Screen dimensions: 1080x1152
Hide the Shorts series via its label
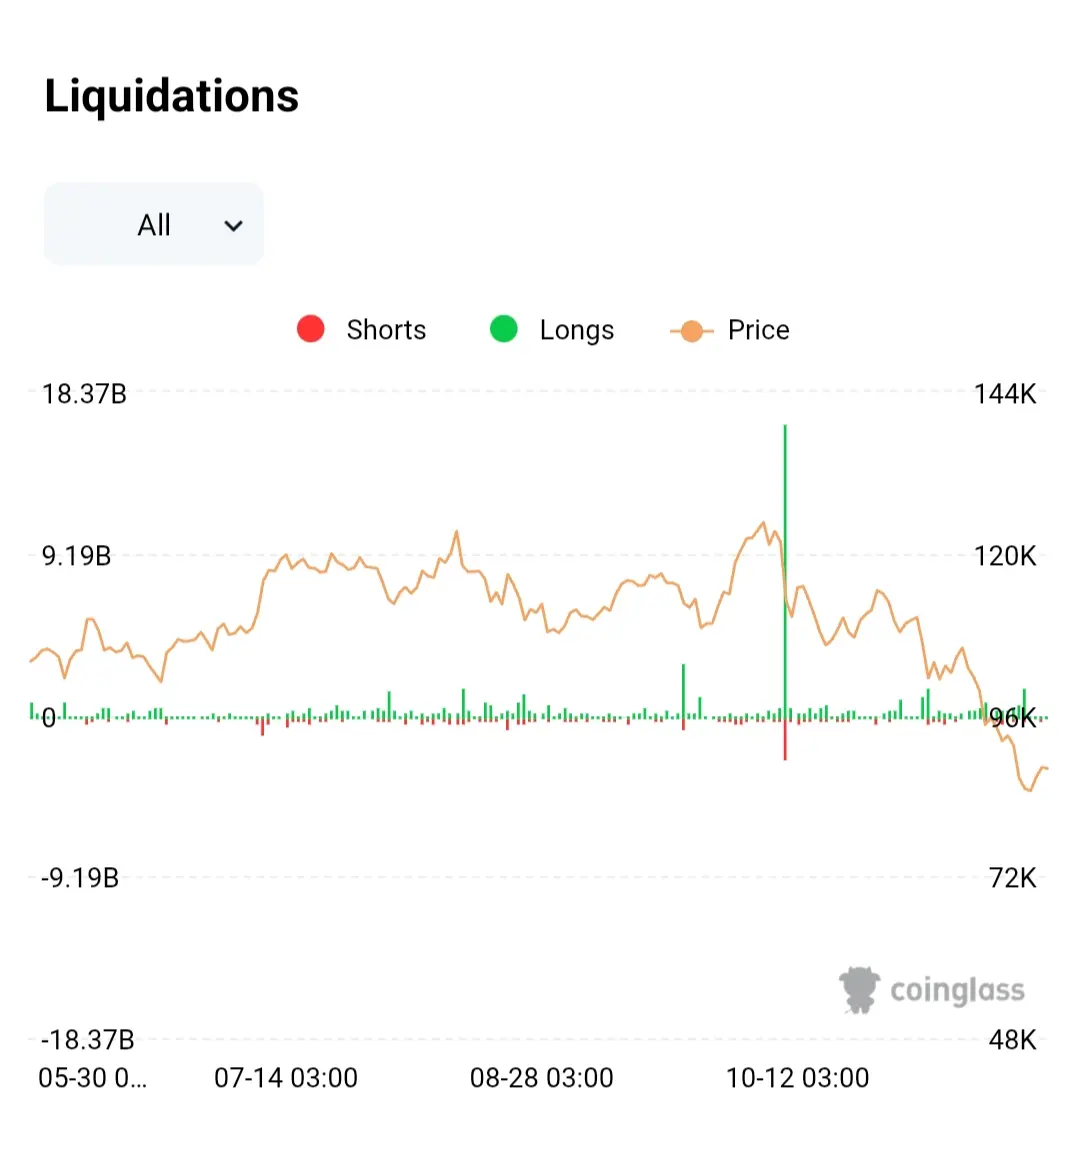pyautogui.click(x=386, y=330)
